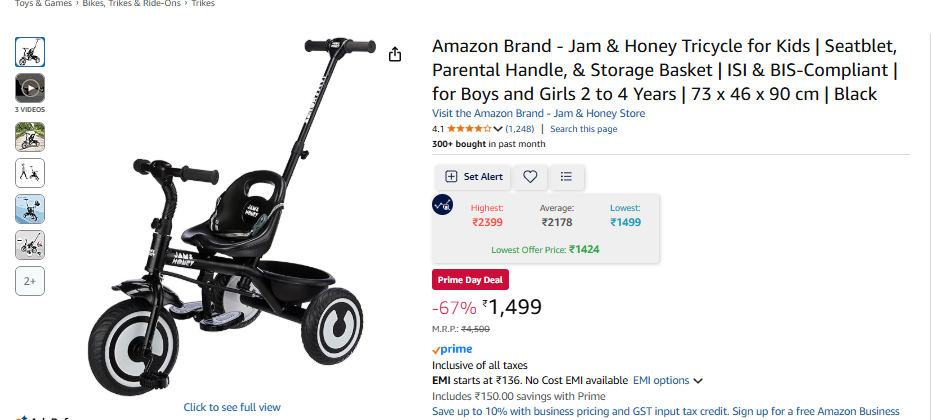Open the 1,248 ratings count link

coord(520,129)
